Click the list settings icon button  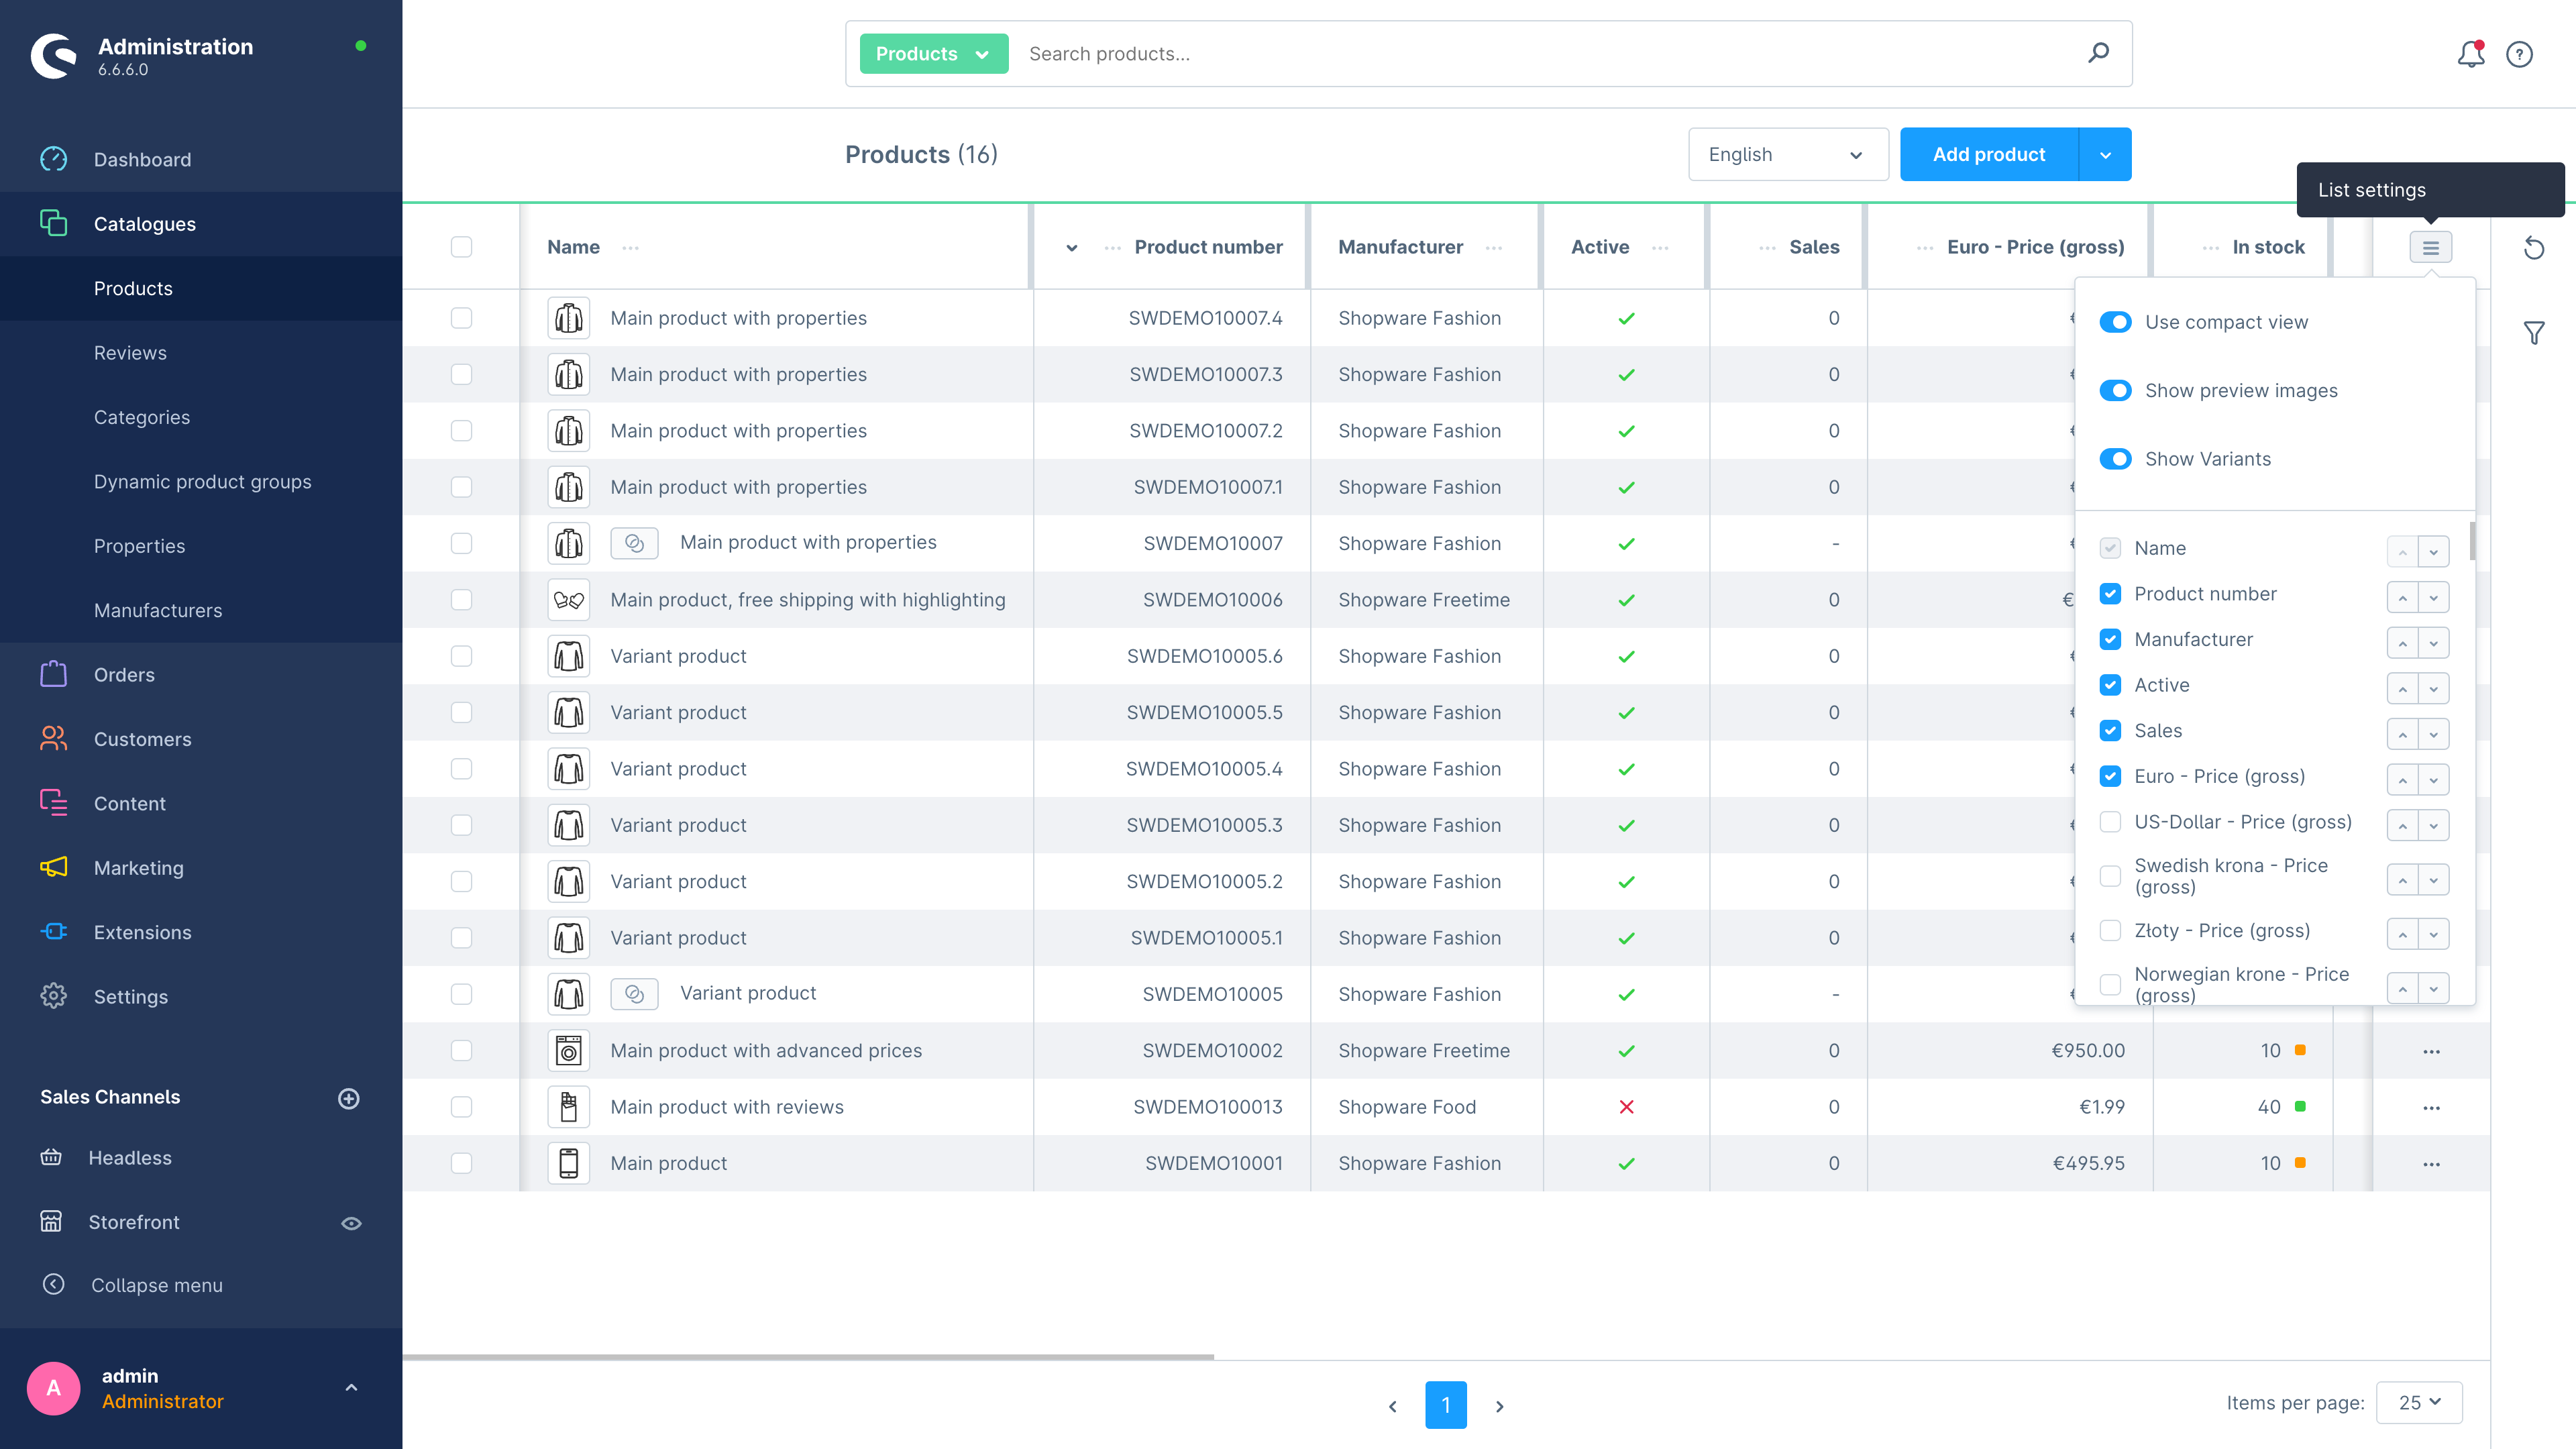click(2432, 248)
